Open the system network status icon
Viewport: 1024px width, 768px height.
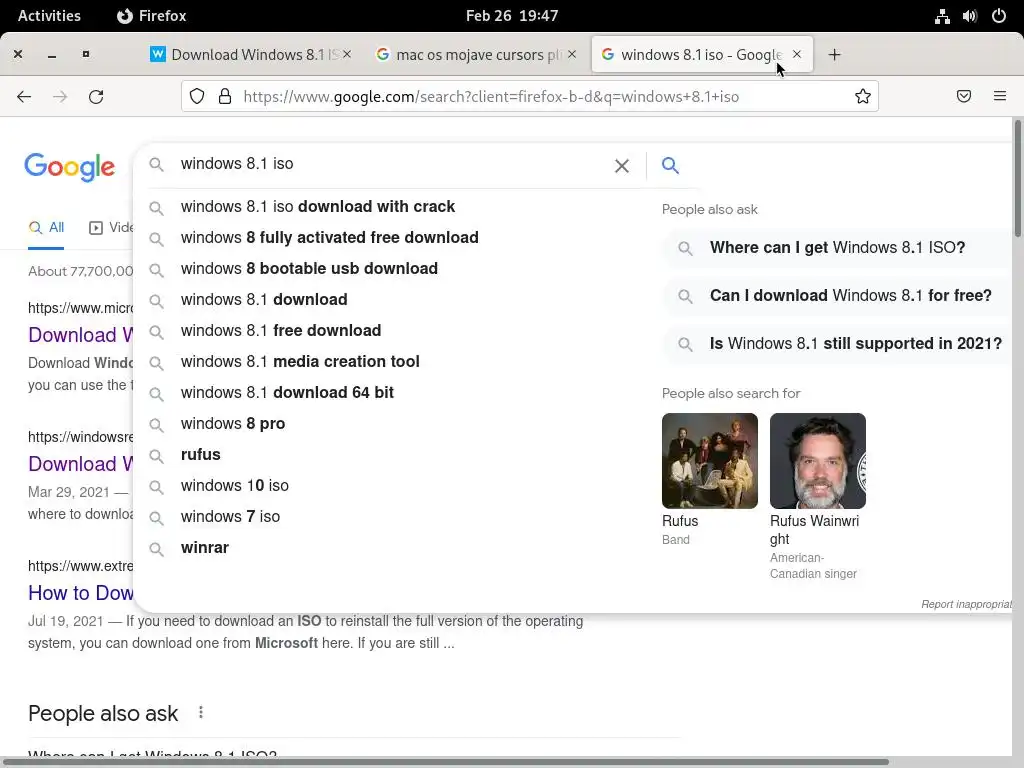point(942,16)
